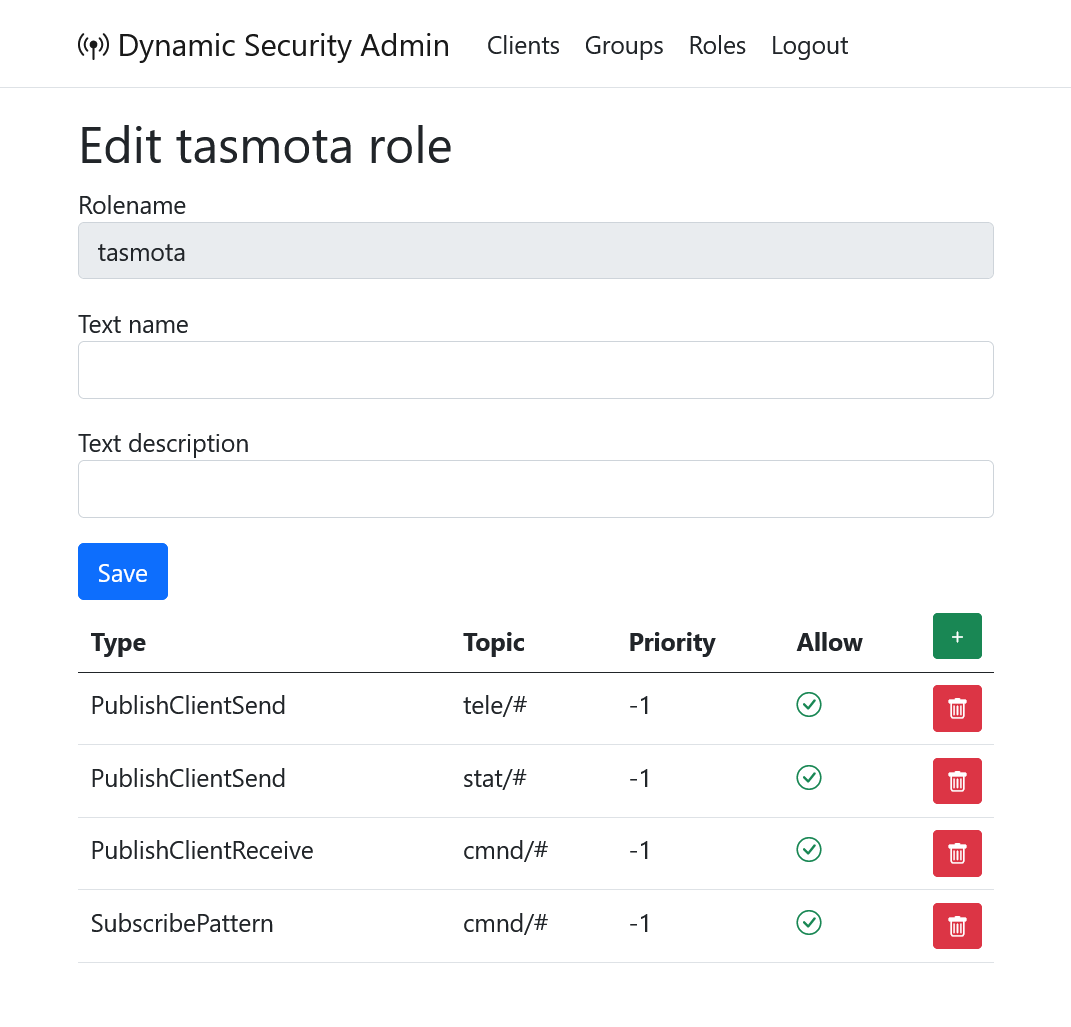Image resolution: width=1071 pixels, height=1027 pixels.
Task: Click allow checkmark in tele/# row
Action: tap(809, 705)
